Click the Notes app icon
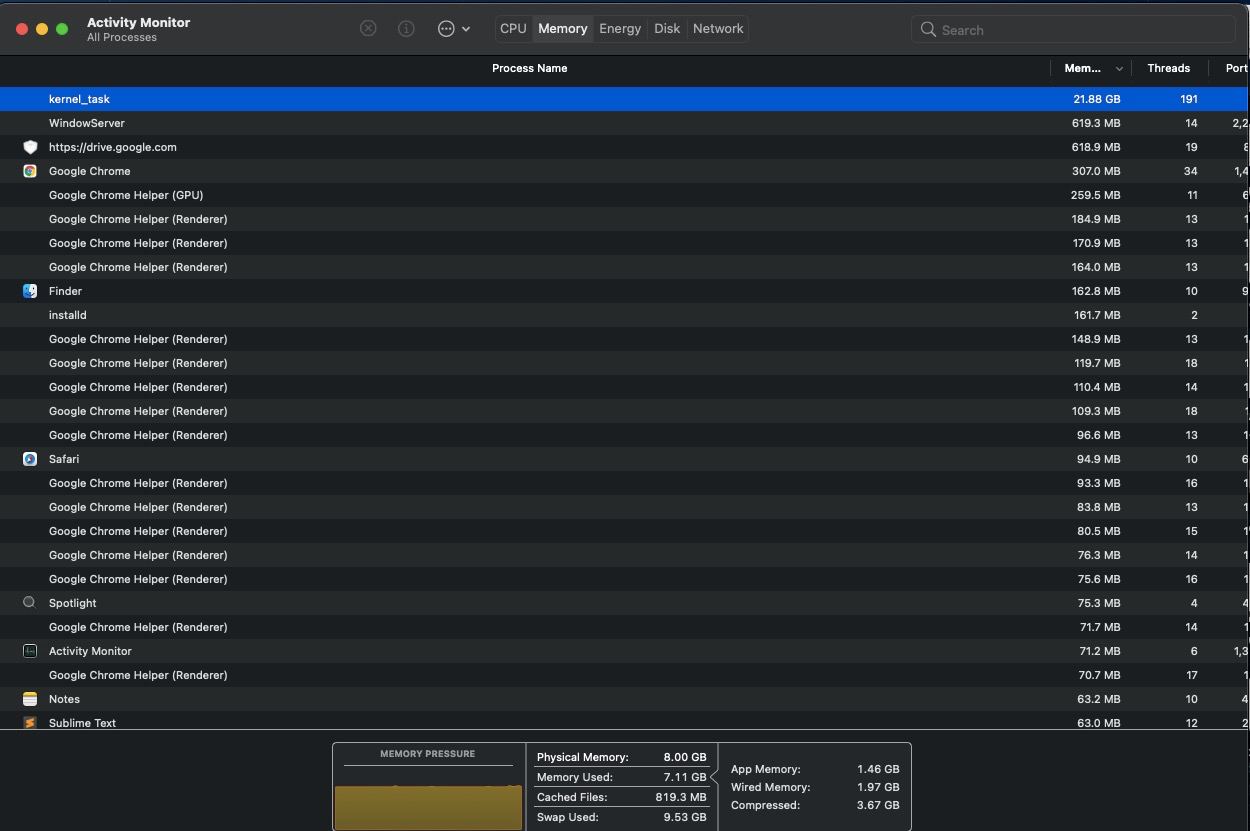The height and width of the screenshot is (831, 1250). point(30,699)
